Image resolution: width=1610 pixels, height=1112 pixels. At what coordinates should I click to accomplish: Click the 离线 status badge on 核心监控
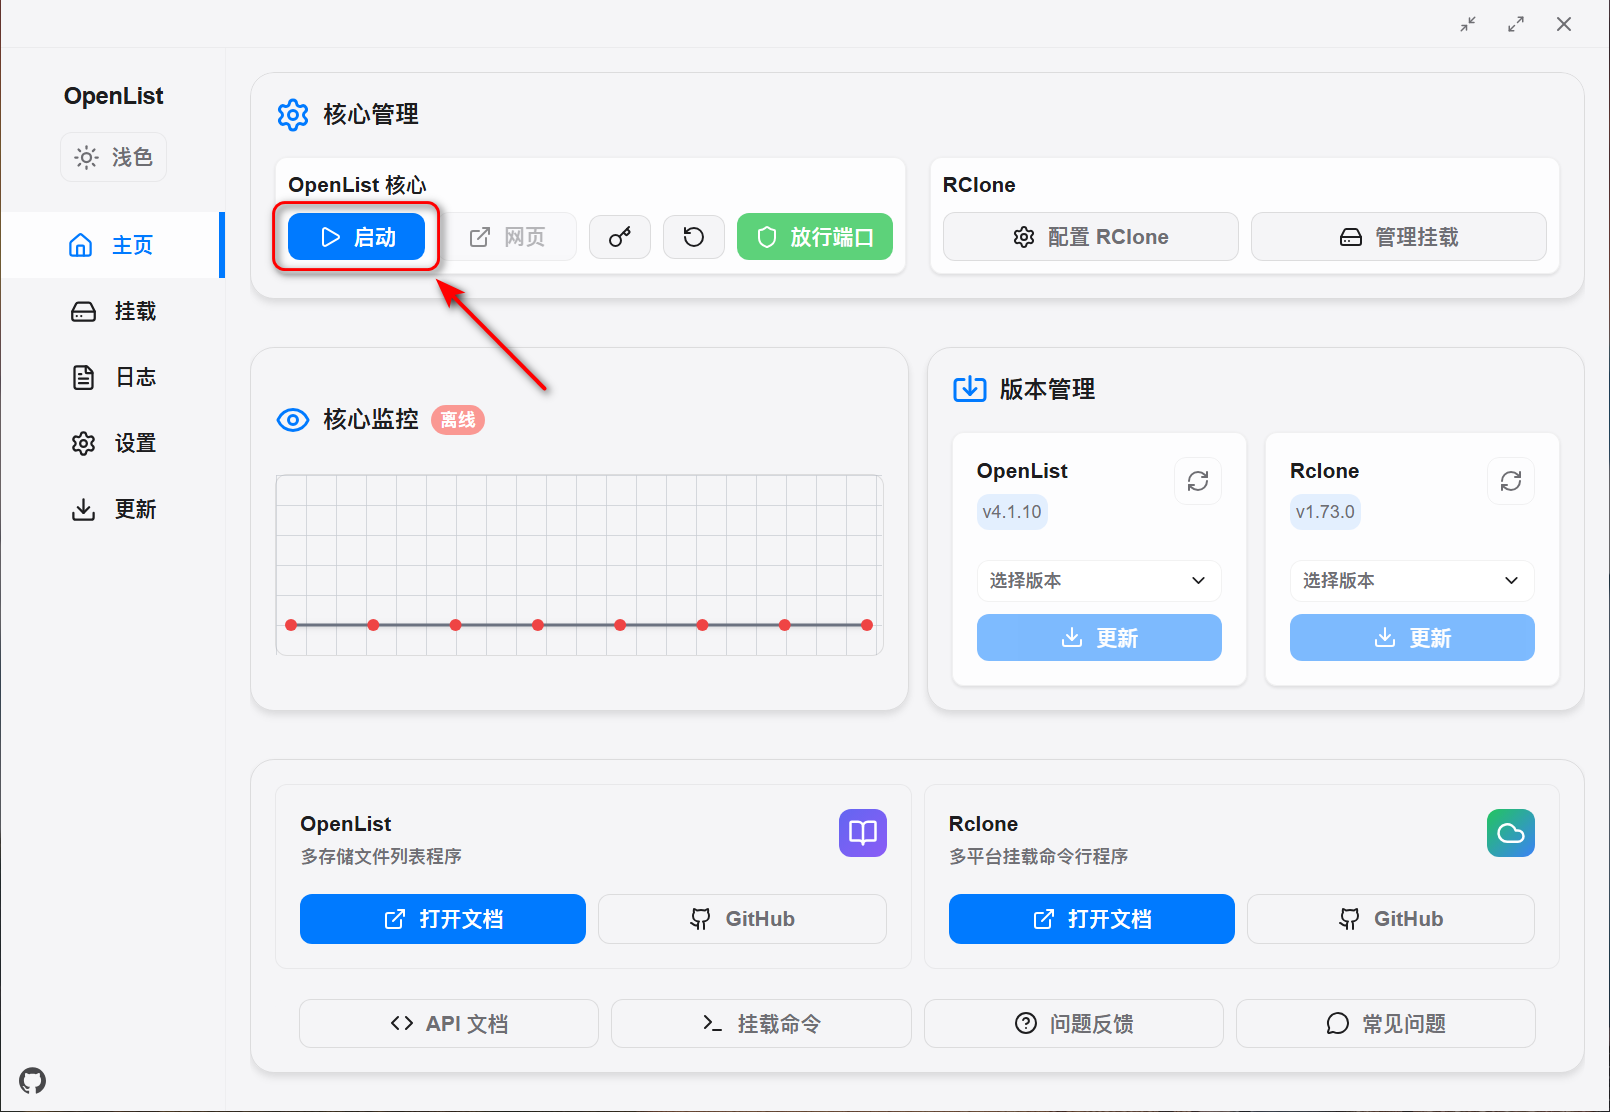(x=457, y=420)
